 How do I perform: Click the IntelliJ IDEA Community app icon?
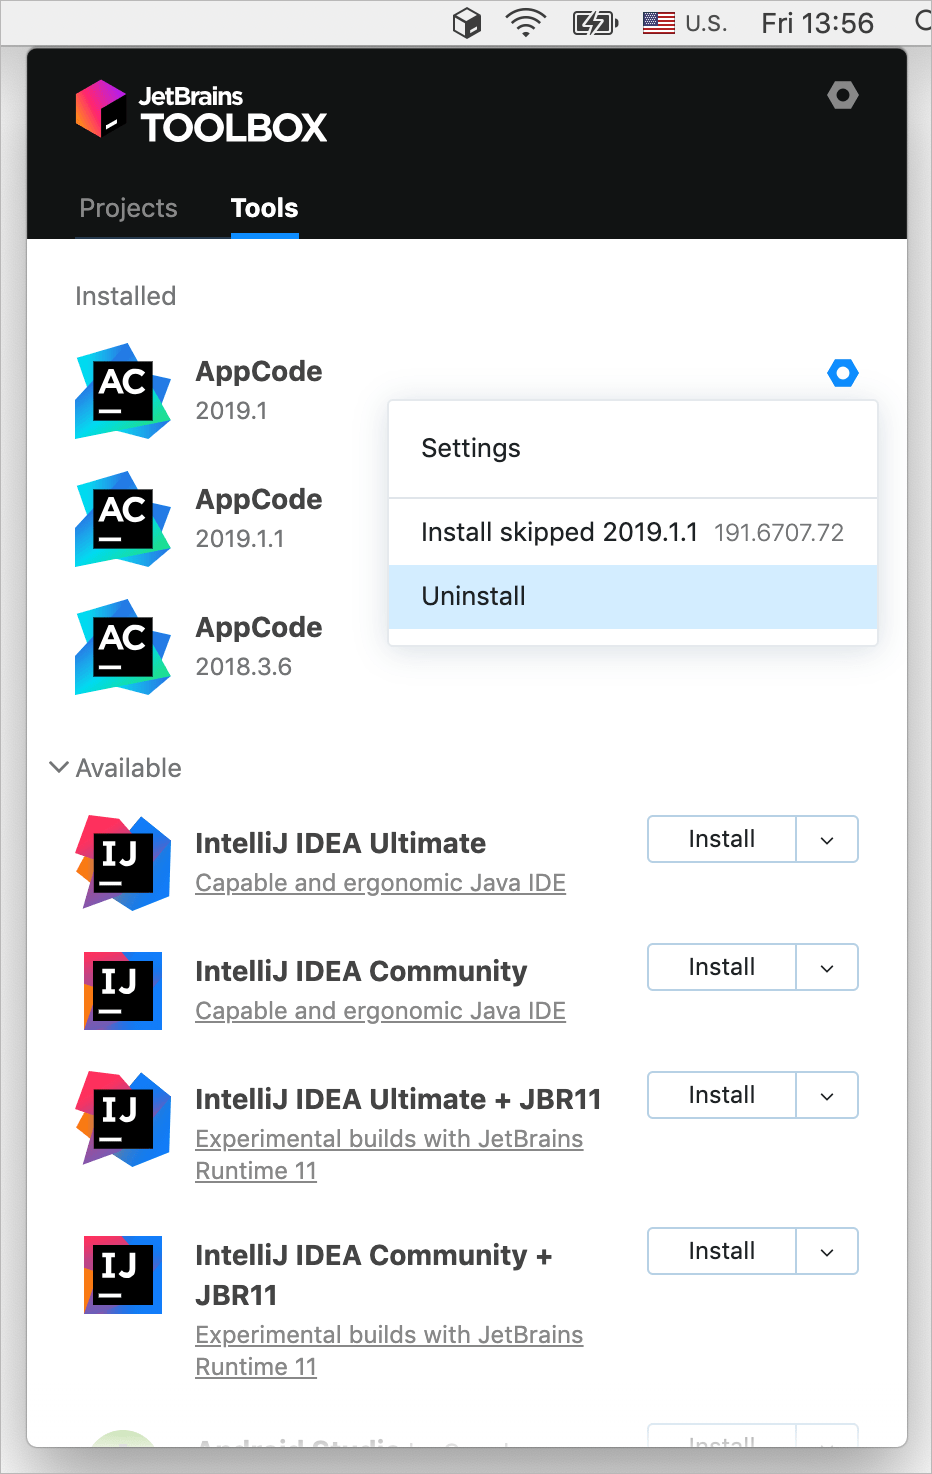click(x=122, y=991)
